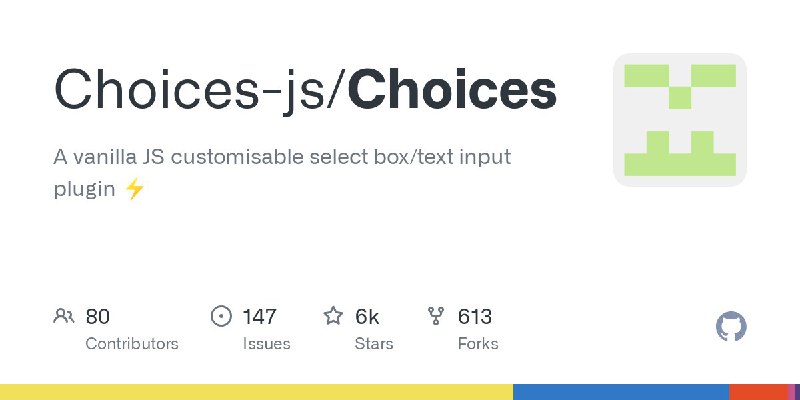Click the green pixel avatar image
Screen dimensions: 800x400
[x=680, y=120]
